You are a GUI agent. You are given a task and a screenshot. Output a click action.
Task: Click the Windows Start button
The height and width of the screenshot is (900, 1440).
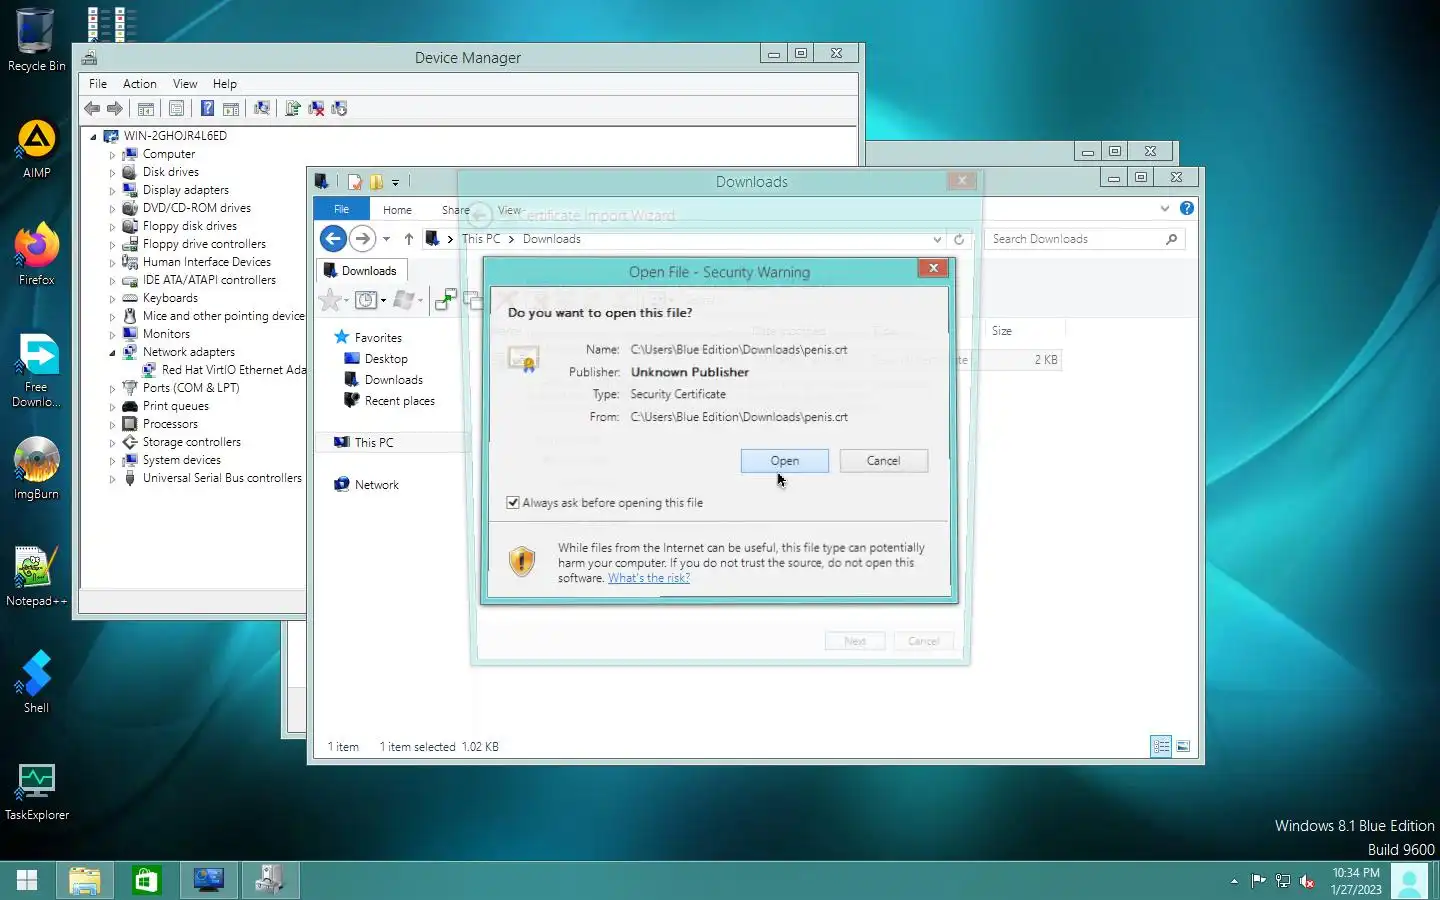tap(27, 880)
